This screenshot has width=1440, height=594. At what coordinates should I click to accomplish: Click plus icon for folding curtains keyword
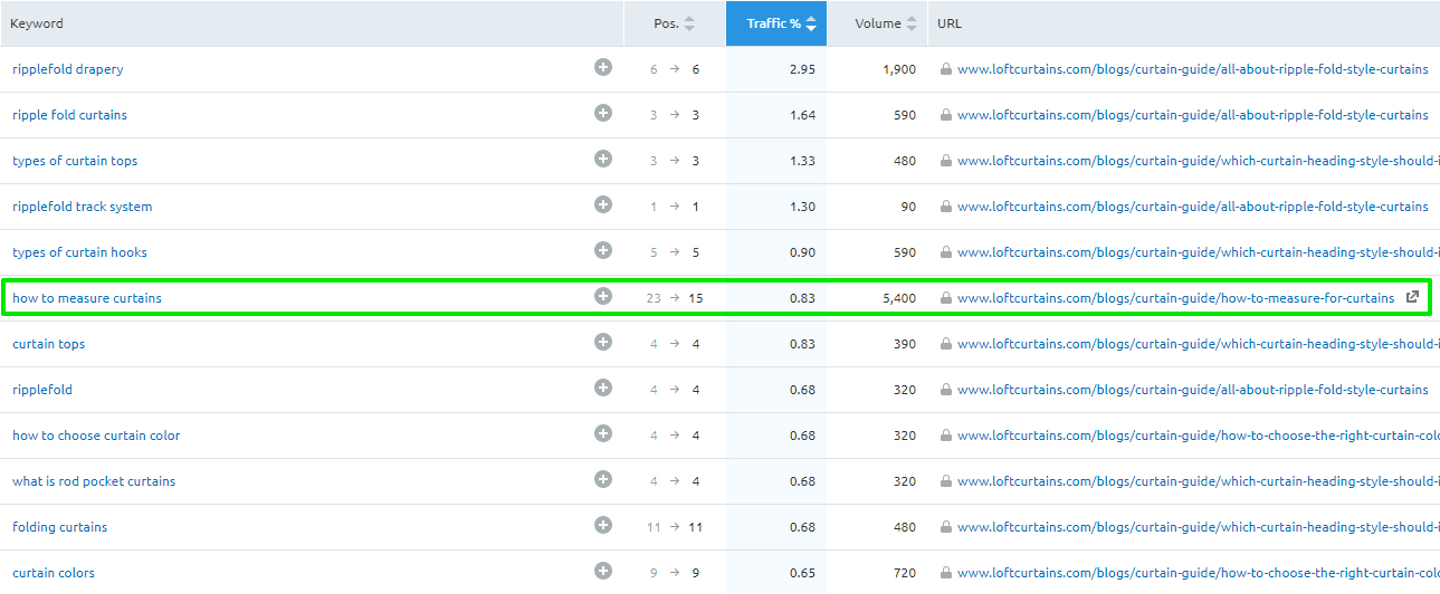tap(603, 525)
